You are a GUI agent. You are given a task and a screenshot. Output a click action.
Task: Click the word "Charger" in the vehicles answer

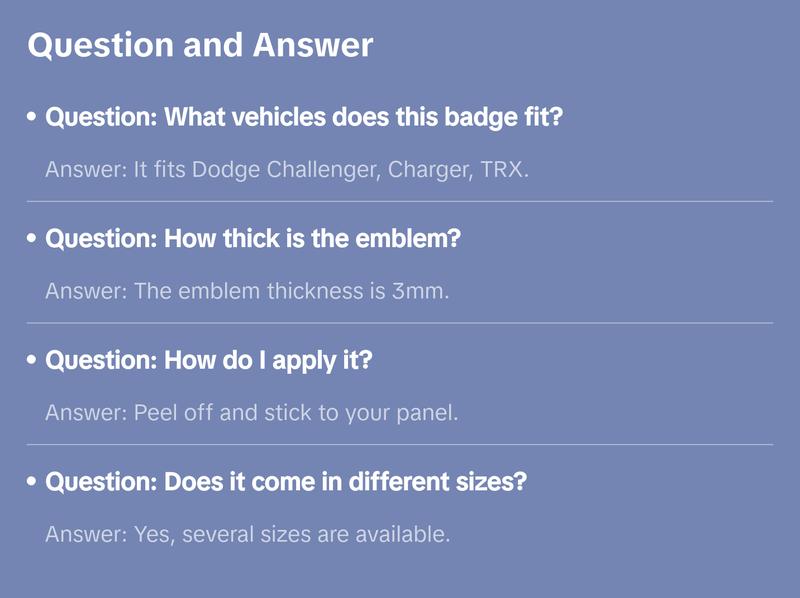pyautogui.click(x=429, y=170)
